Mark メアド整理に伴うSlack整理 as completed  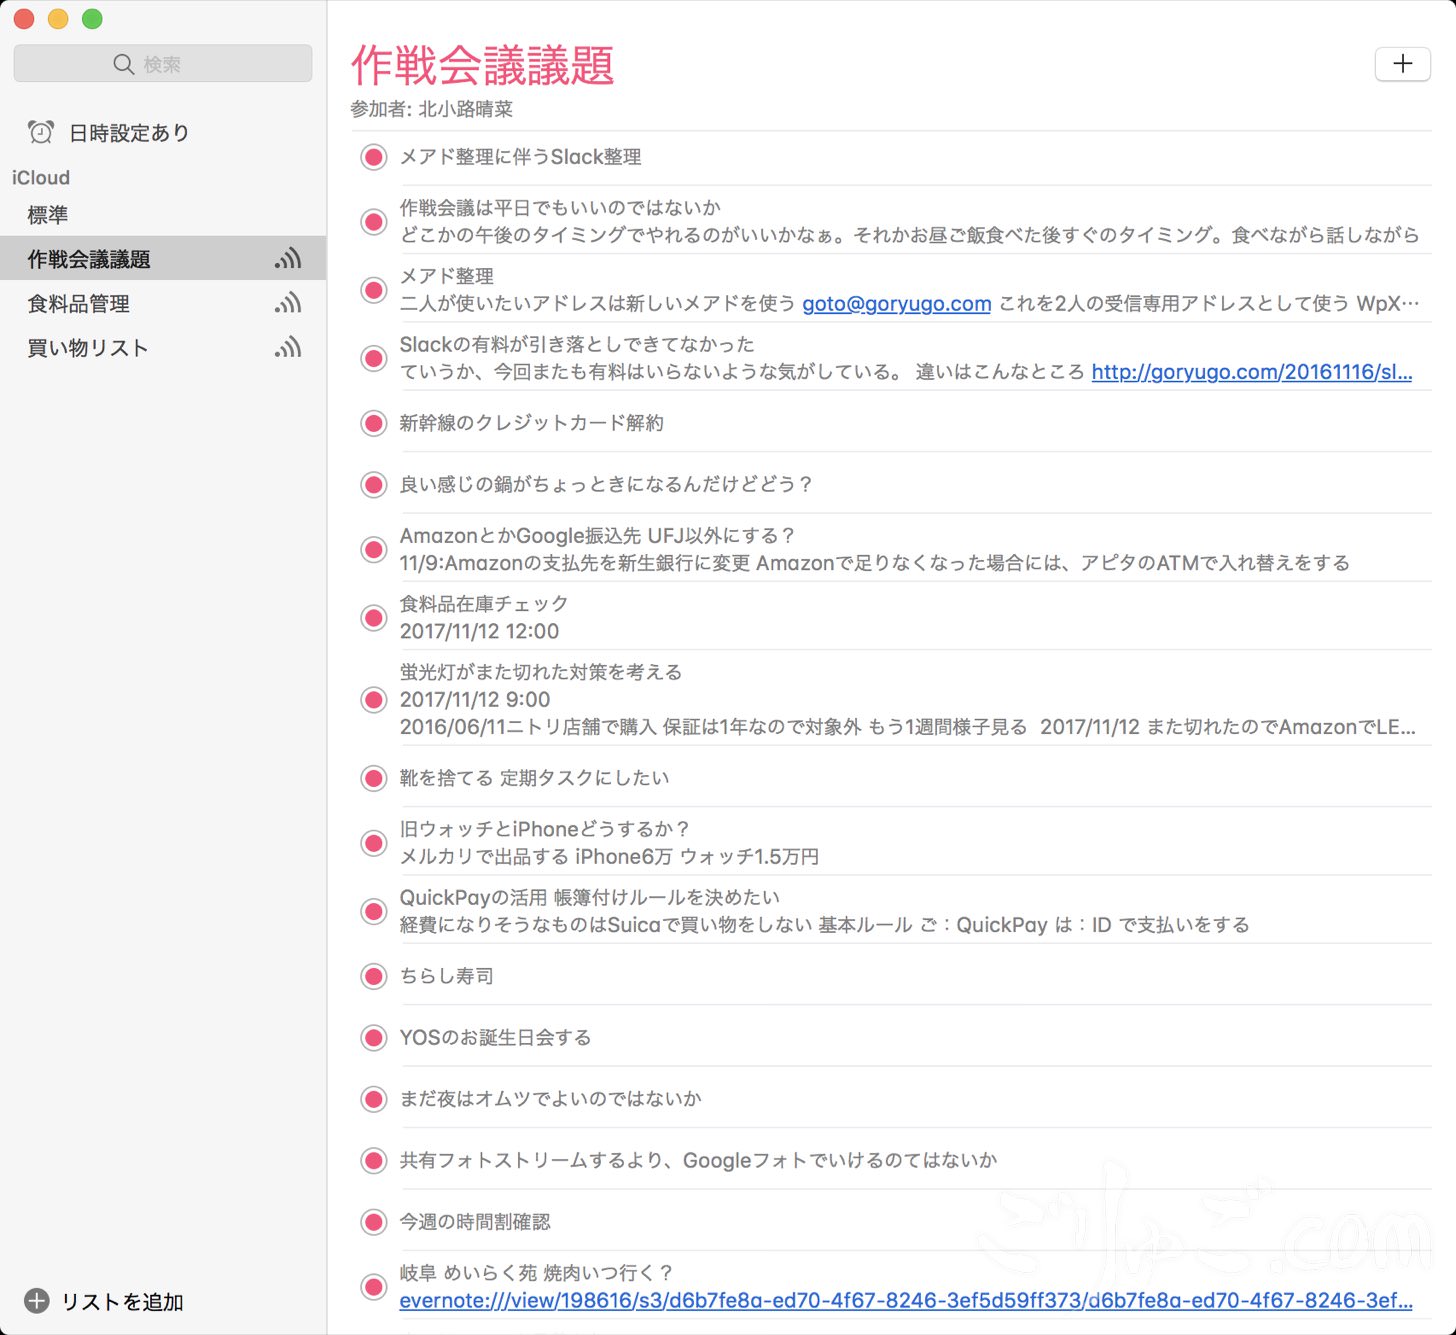click(x=373, y=157)
